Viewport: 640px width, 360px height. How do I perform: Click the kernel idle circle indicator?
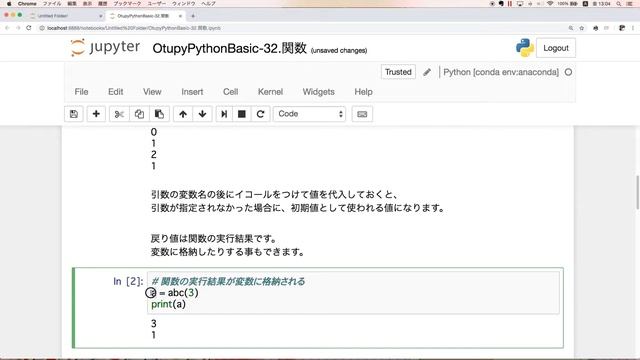(568, 72)
